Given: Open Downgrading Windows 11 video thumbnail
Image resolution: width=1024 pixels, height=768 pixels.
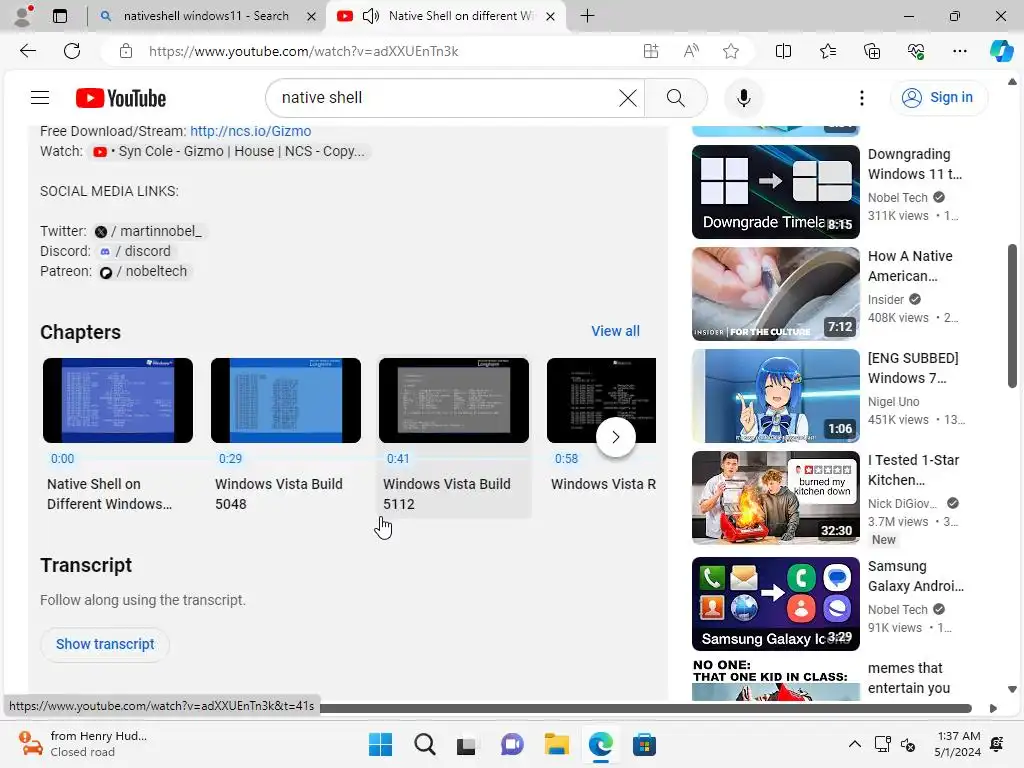Looking at the screenshot, I should click(x=776, y=192).
